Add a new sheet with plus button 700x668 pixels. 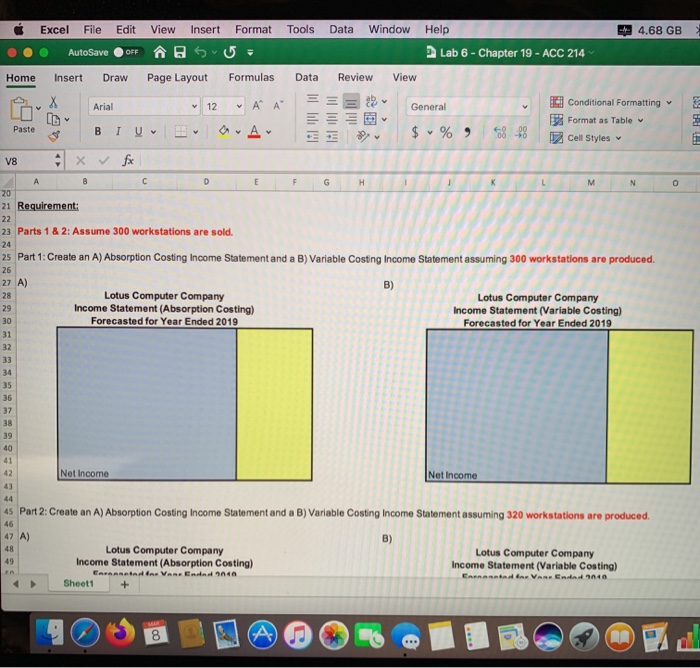(x=125, y=584)
